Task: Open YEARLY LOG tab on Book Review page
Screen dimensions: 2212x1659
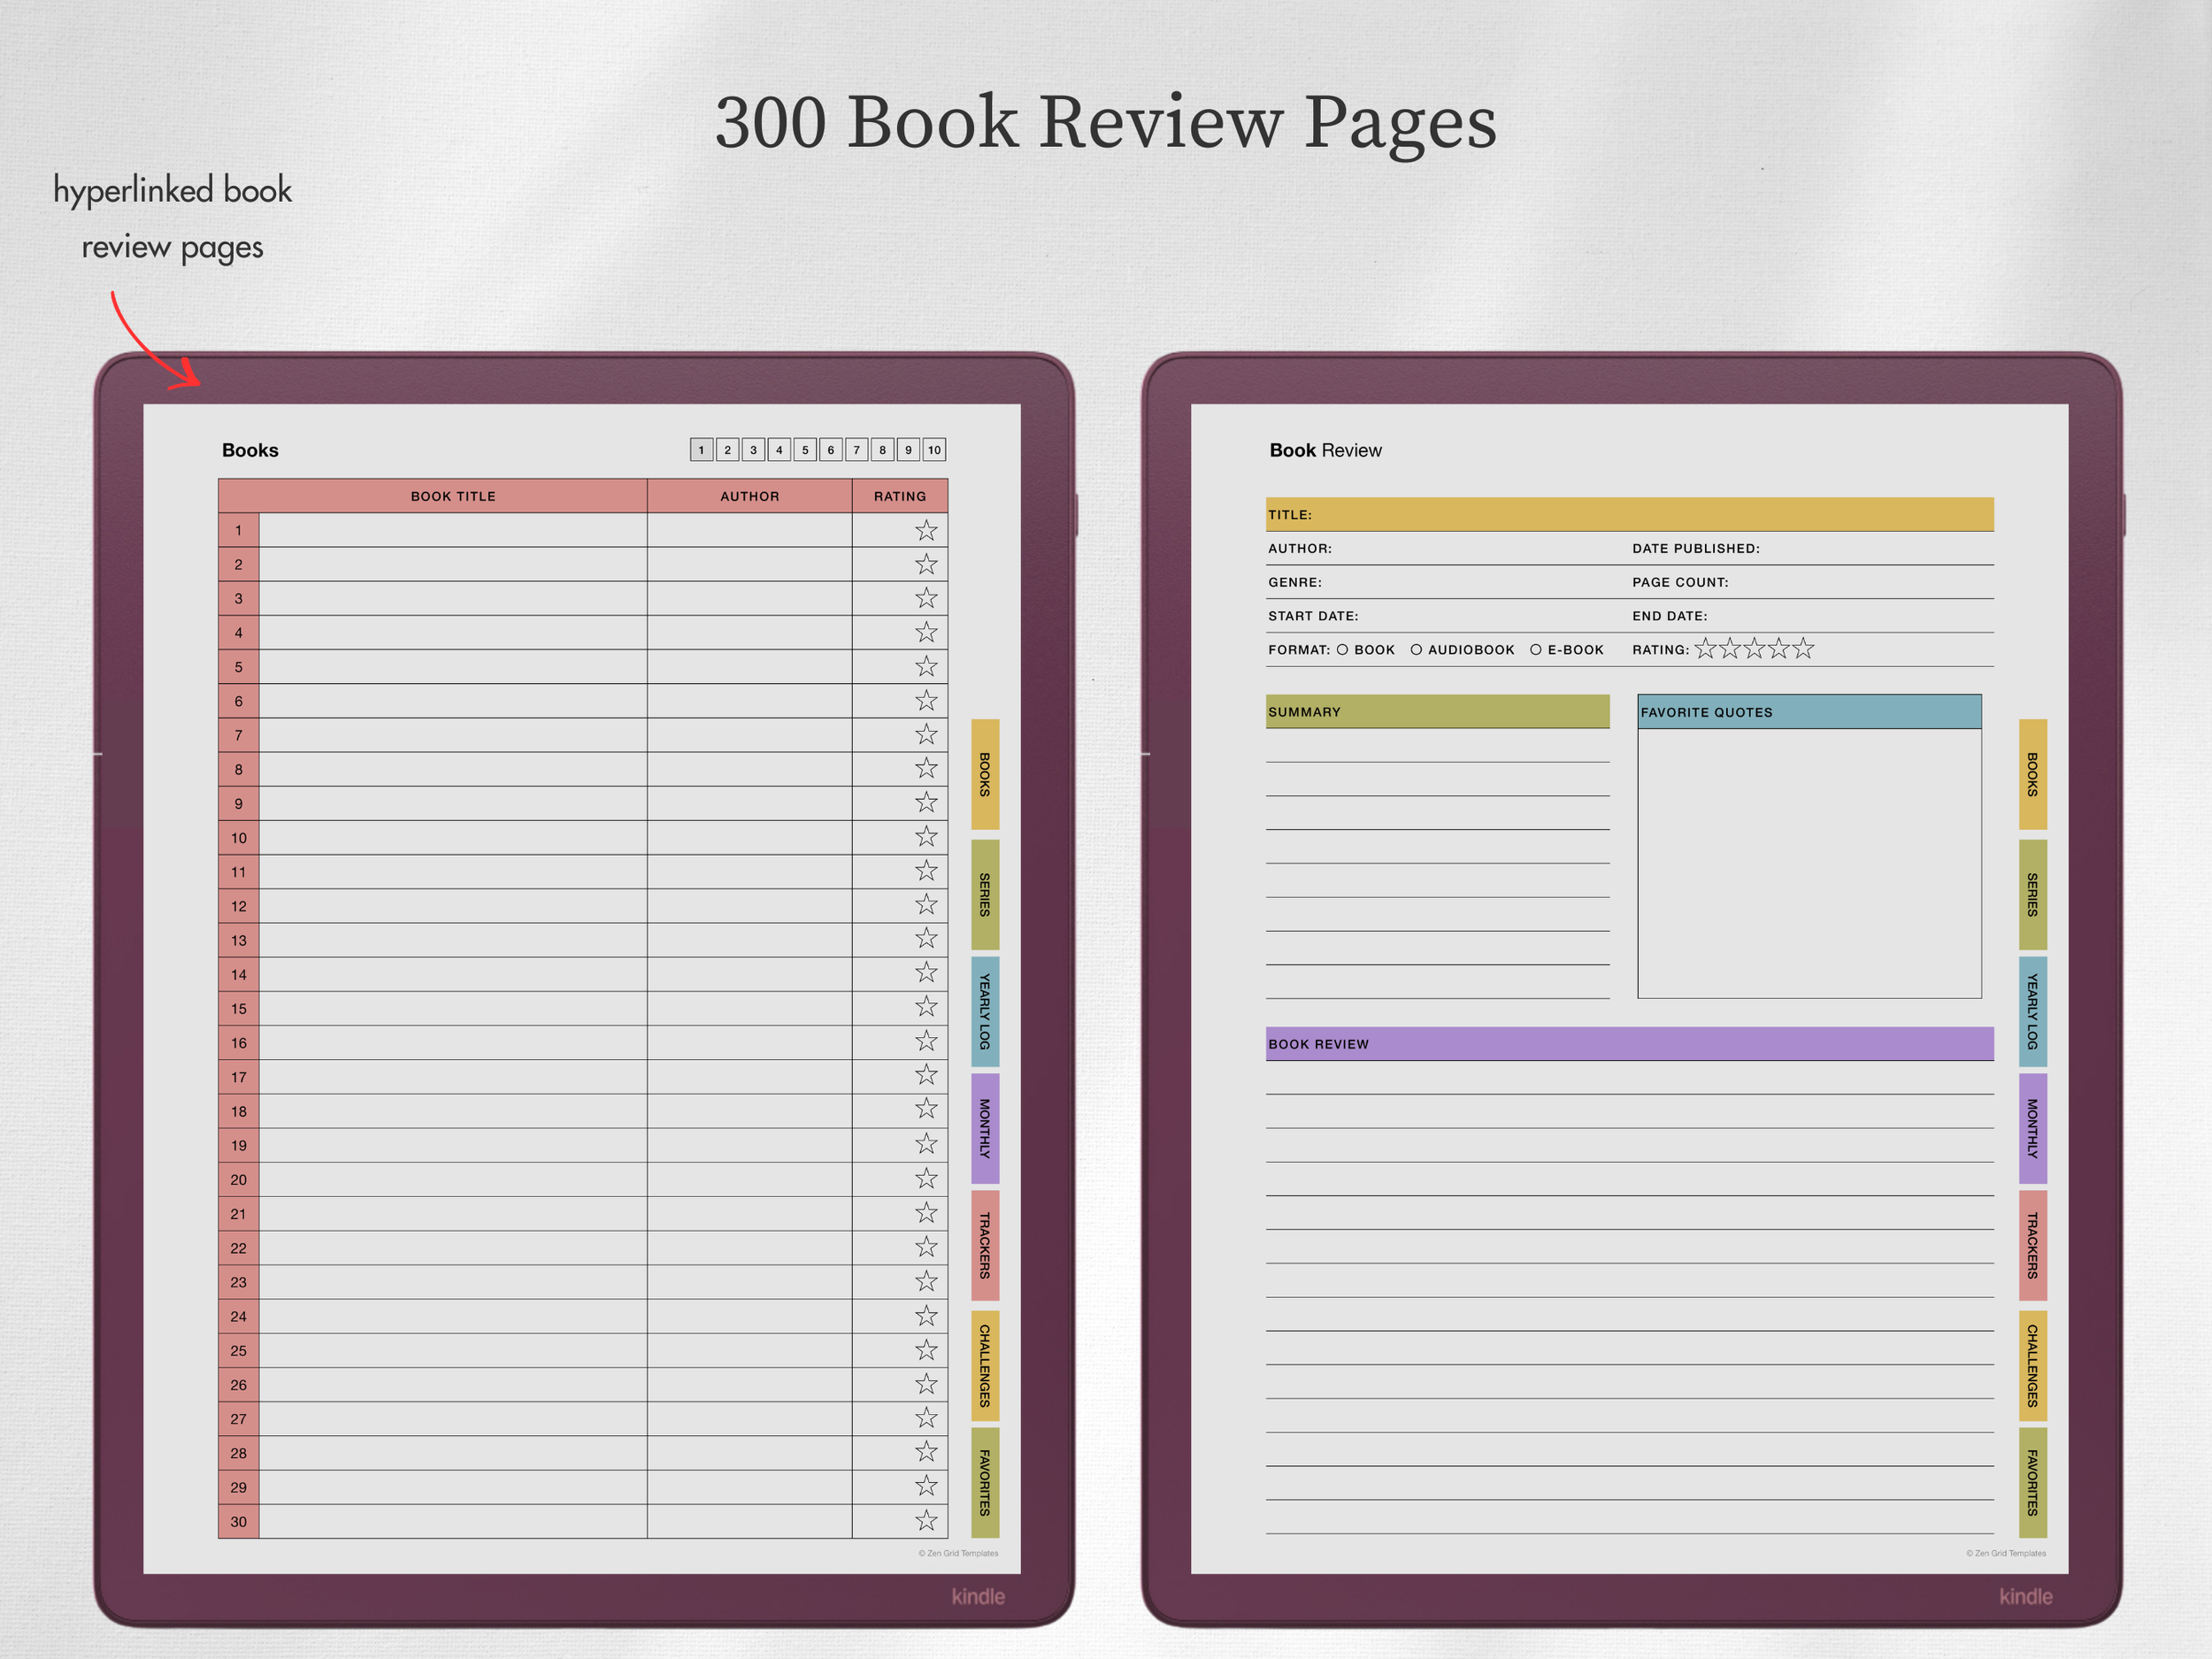Action: (x=2032, y=1011)
